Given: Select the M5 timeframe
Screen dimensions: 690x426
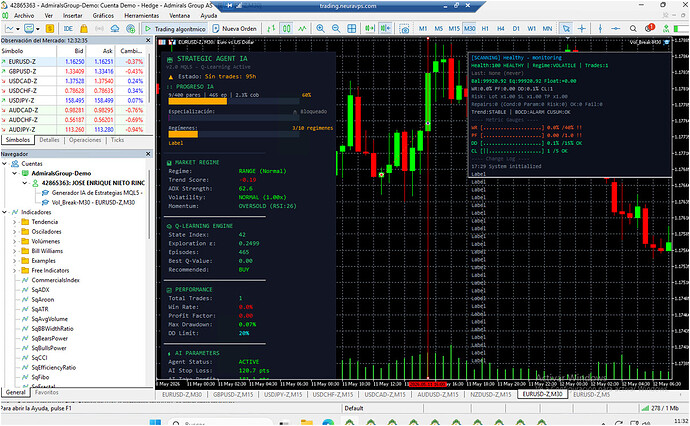Looking at the screenshot, I should pos(439,29).
